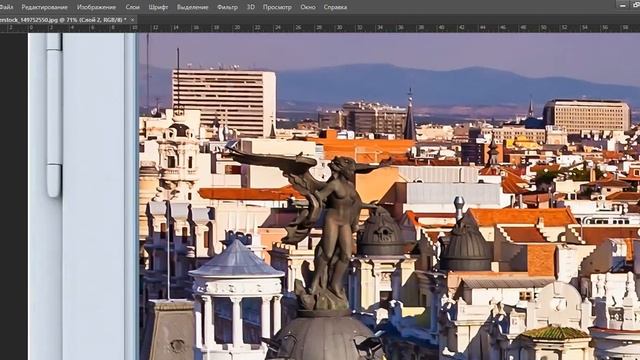Open the Справка menu
This screenshot has height=360, width=640.
335,7
